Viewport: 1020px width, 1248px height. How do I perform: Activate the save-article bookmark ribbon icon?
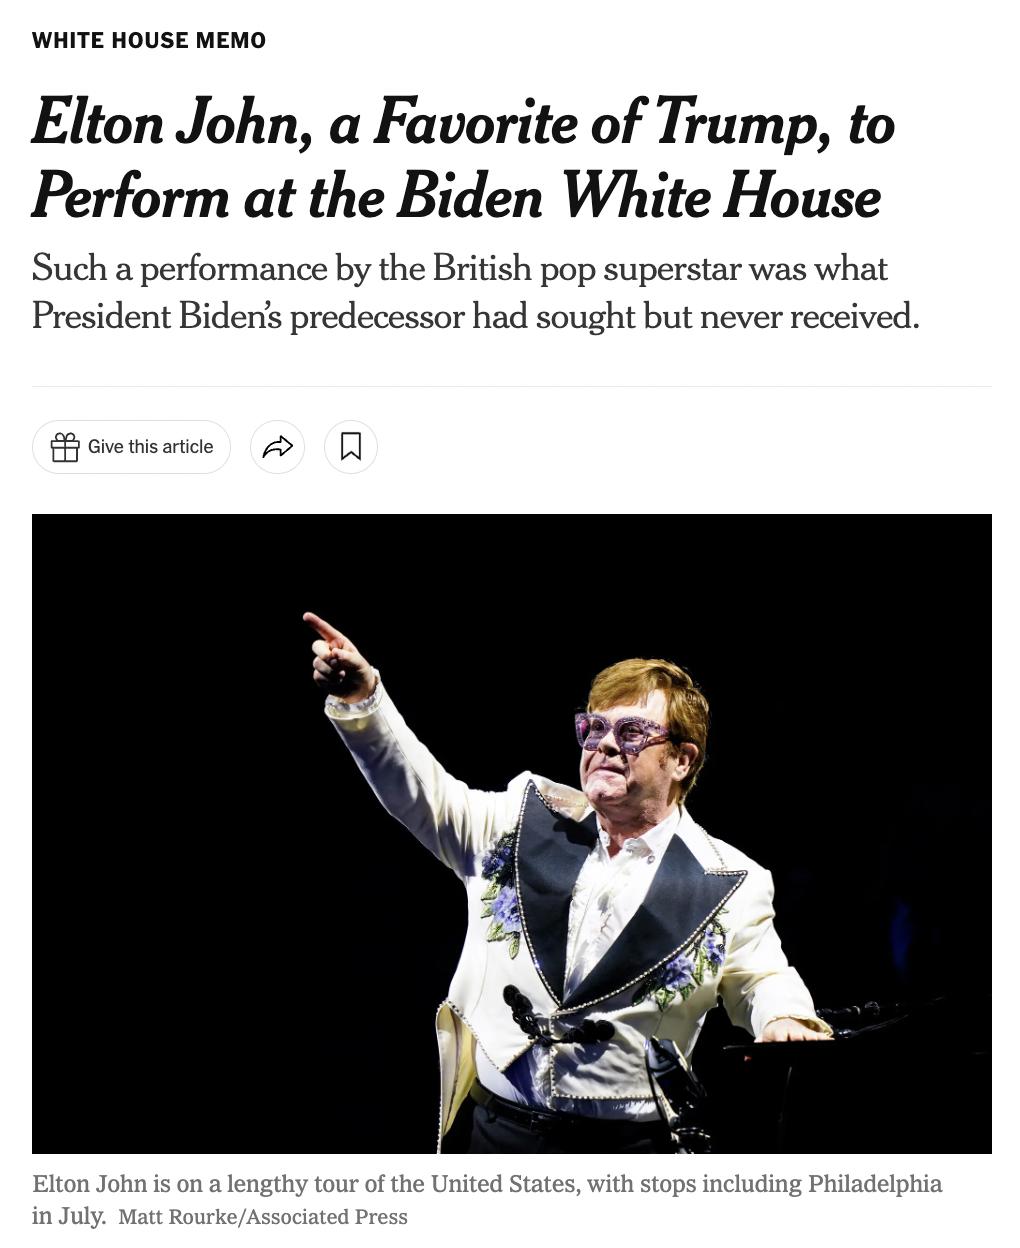coord(351,447)
